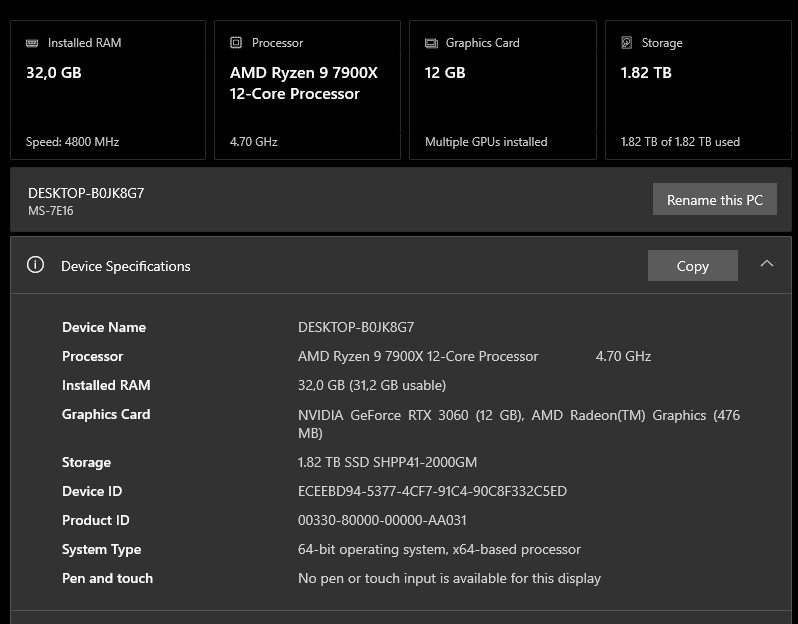Click the Product ID label
Image resolution: width=798 pixels, height=624 pixels.
96,520
